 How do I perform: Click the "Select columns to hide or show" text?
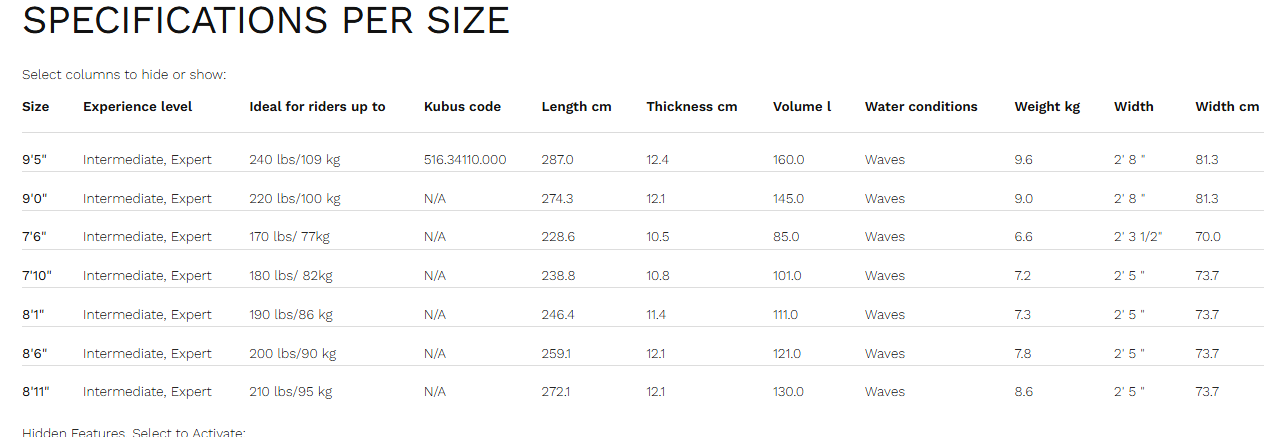point(124,75)
